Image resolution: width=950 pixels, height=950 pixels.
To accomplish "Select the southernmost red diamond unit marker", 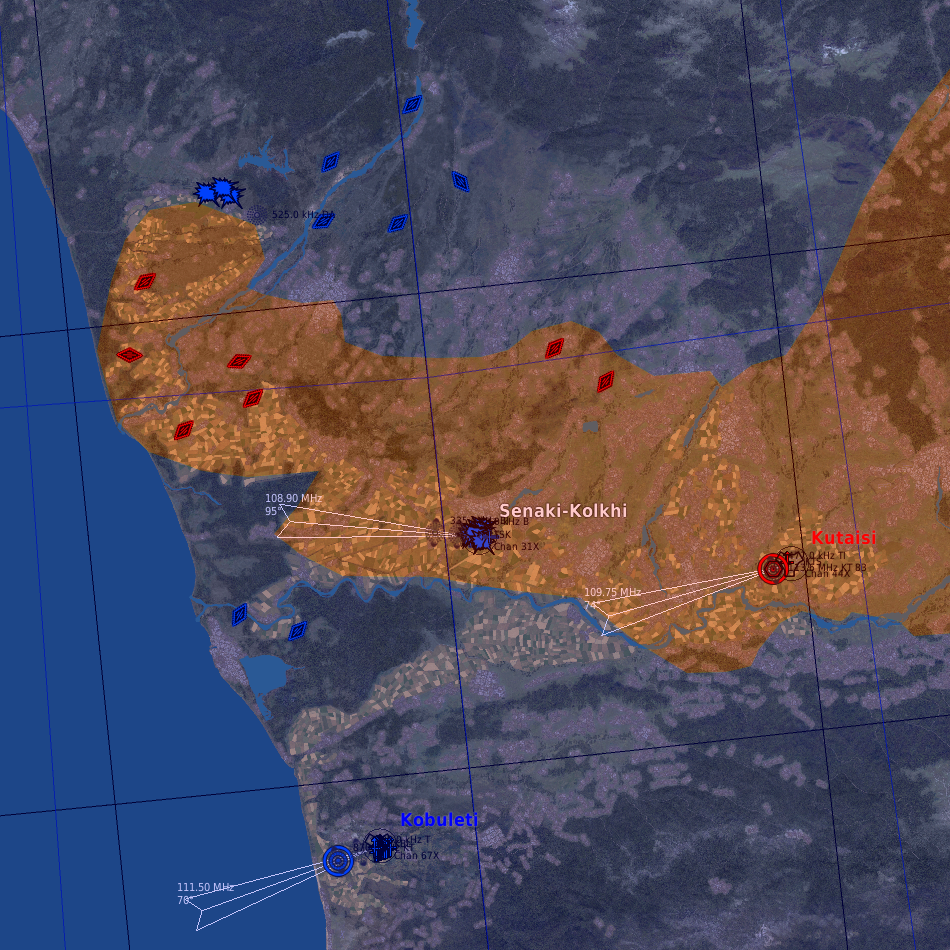I will (184, 430).
